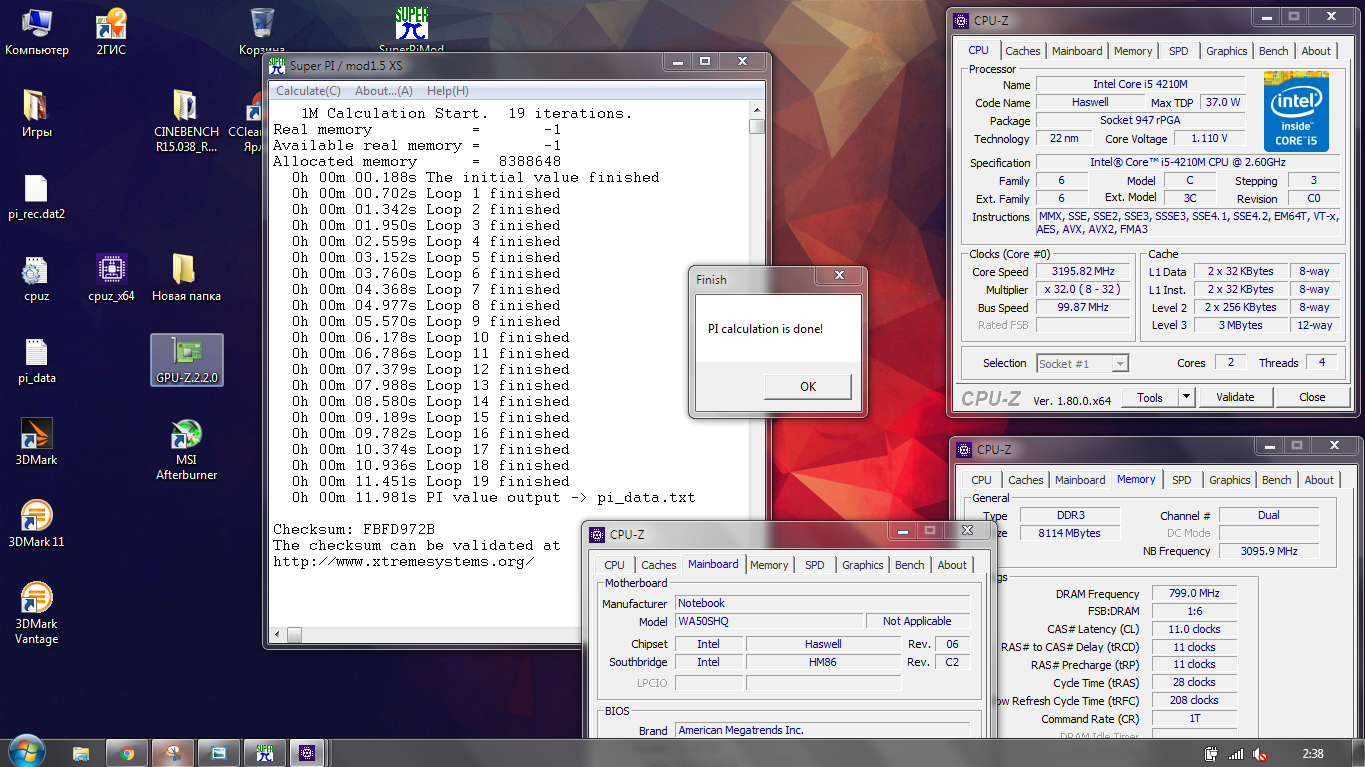
Task: Open the Новая папка folder icon
Action: coord(186,278)
